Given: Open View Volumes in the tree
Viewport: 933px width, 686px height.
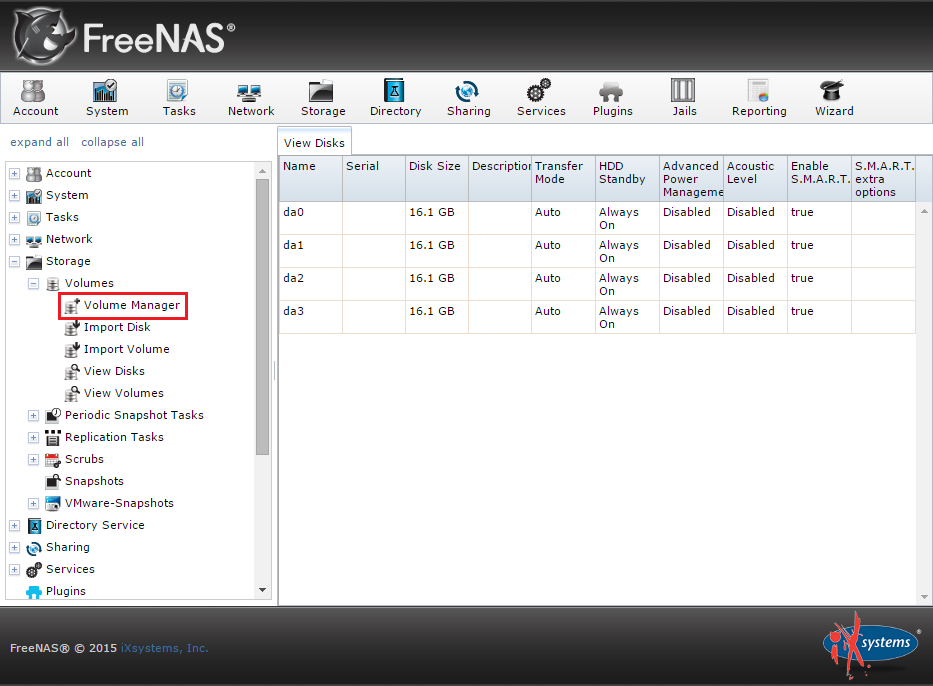Looking at the screenshot, I should coord(123,393).
